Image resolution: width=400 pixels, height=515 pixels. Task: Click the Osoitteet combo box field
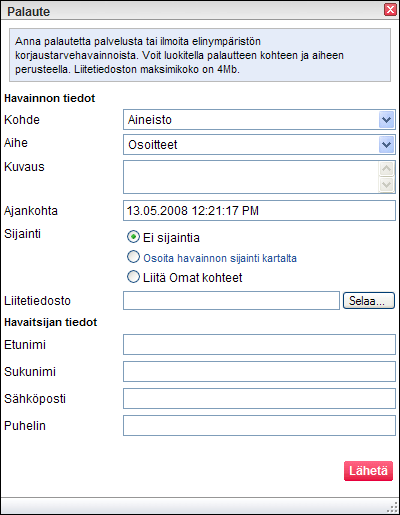point(259,145)
